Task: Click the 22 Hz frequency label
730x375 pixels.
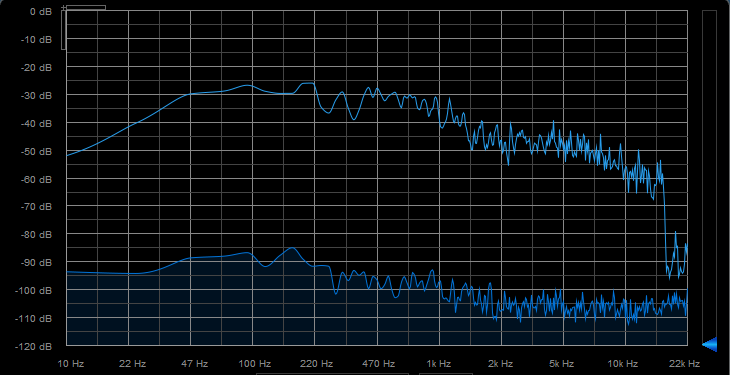Action: tap(133, 363)
